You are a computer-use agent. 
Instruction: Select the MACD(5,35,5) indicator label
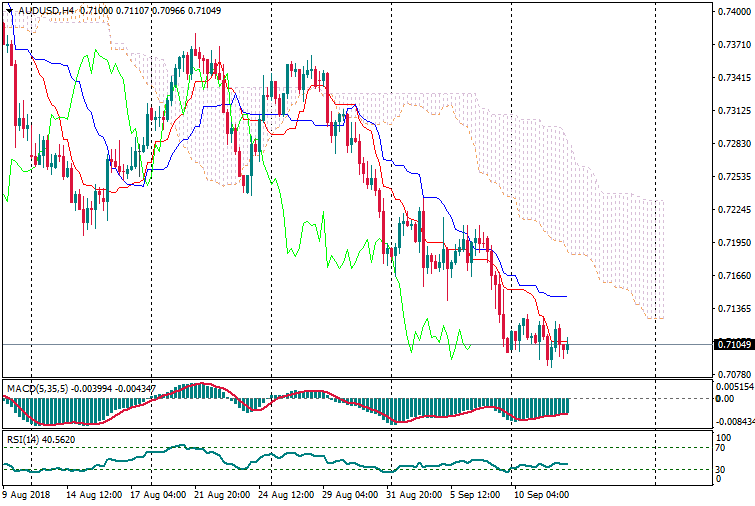(x=31, y=387)
